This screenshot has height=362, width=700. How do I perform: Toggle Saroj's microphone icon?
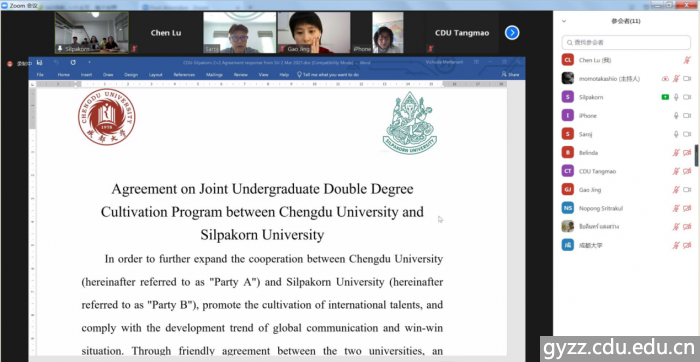pyautogui.click(x=676, y=134)
